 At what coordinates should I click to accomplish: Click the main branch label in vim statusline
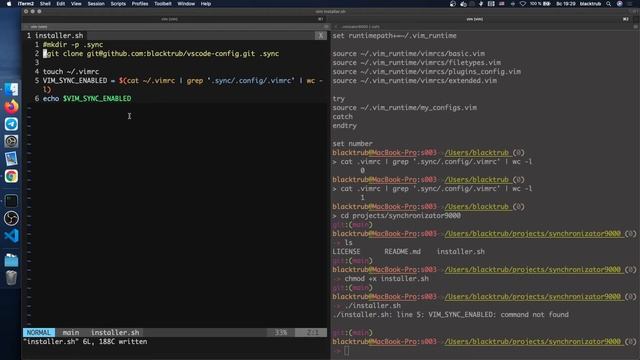71,332
